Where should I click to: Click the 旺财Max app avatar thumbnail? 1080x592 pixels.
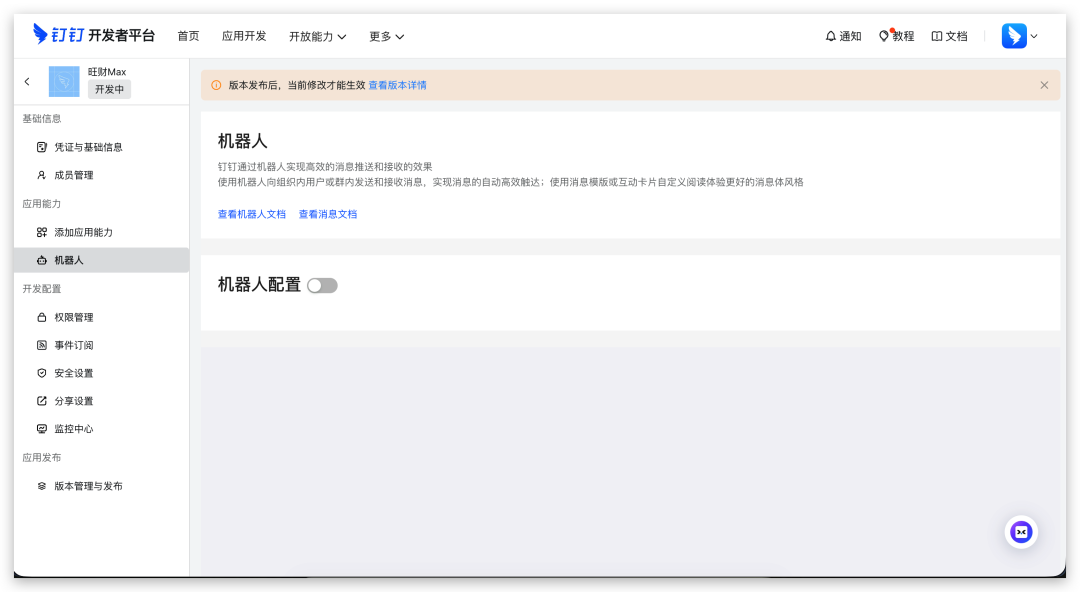[x=64, y=82]
